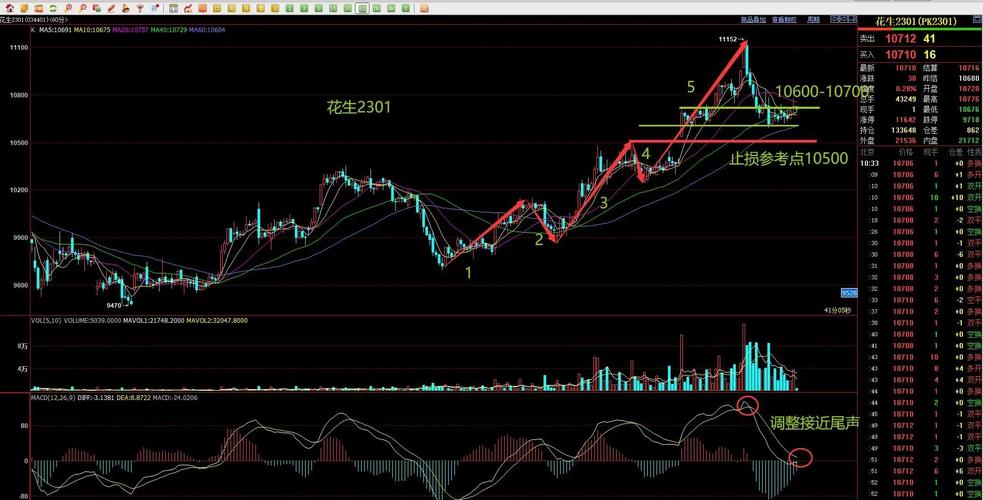Click the first green period button in toolbar
The width and height of the screenshot is (983, 500).
coord(289,8)
